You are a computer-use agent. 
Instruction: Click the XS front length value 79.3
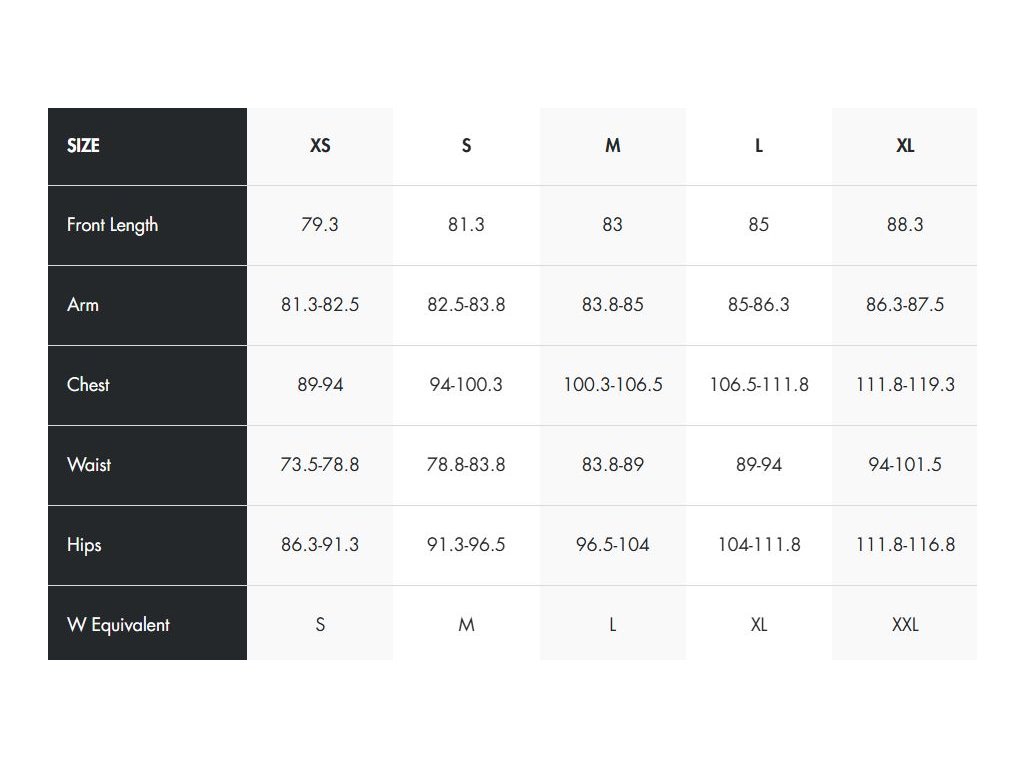pos(320,225)
